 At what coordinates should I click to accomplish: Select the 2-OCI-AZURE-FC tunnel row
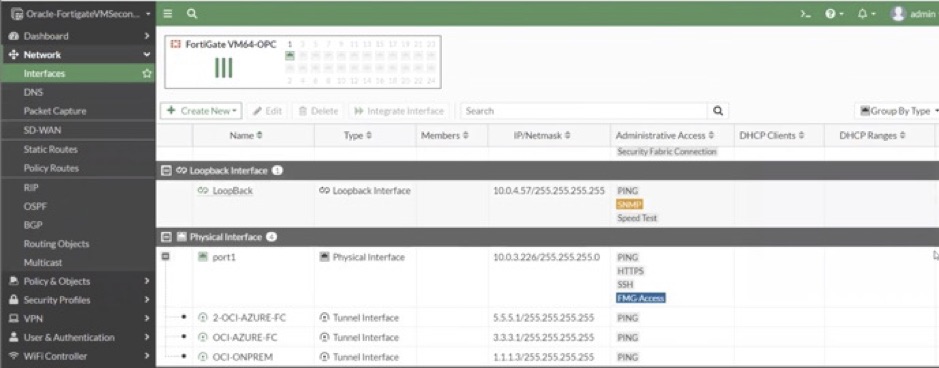pyautogui.click(x=547, y=318)
